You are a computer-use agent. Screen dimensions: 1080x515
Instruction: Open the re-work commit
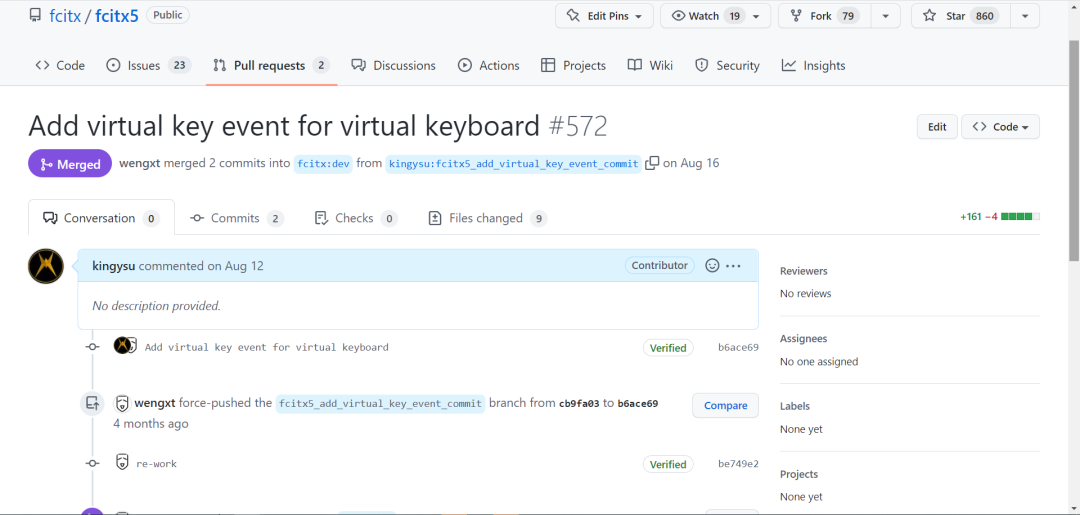coord(156,464)
